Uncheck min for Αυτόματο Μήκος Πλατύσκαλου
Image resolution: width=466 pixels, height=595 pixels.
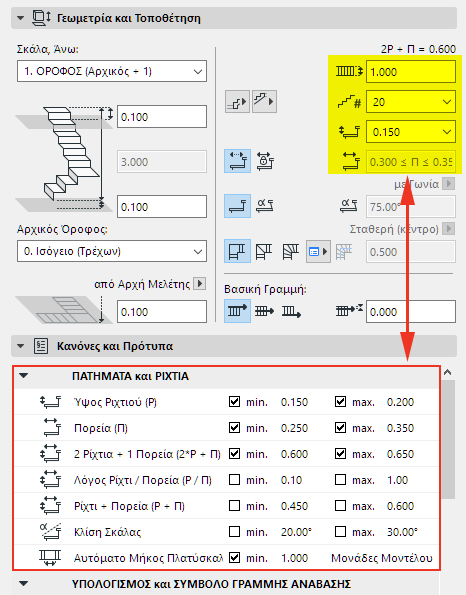click(235, 557)
